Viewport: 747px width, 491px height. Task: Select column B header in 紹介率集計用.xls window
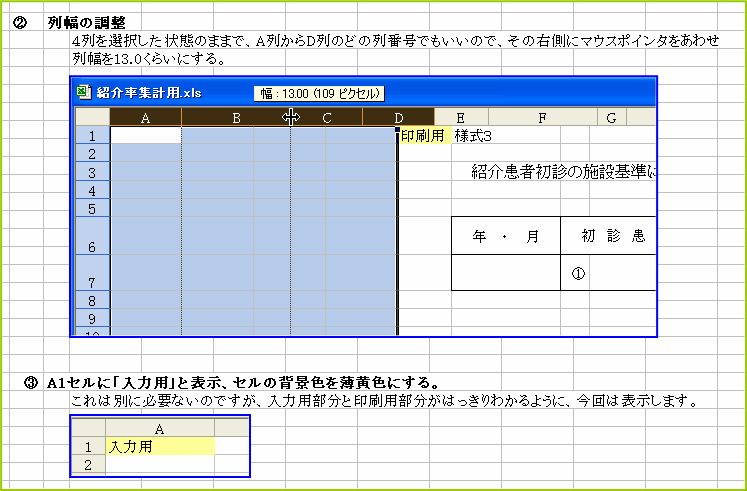236,117
